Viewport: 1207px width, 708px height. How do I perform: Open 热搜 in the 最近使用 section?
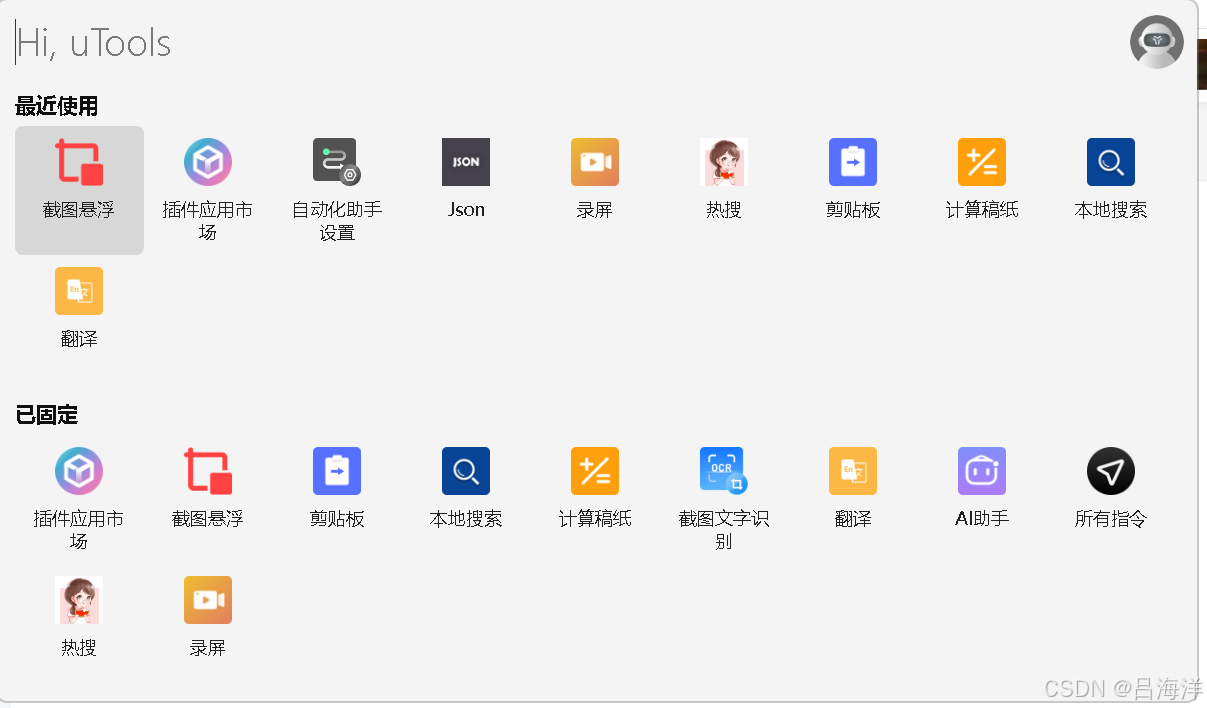724,190
